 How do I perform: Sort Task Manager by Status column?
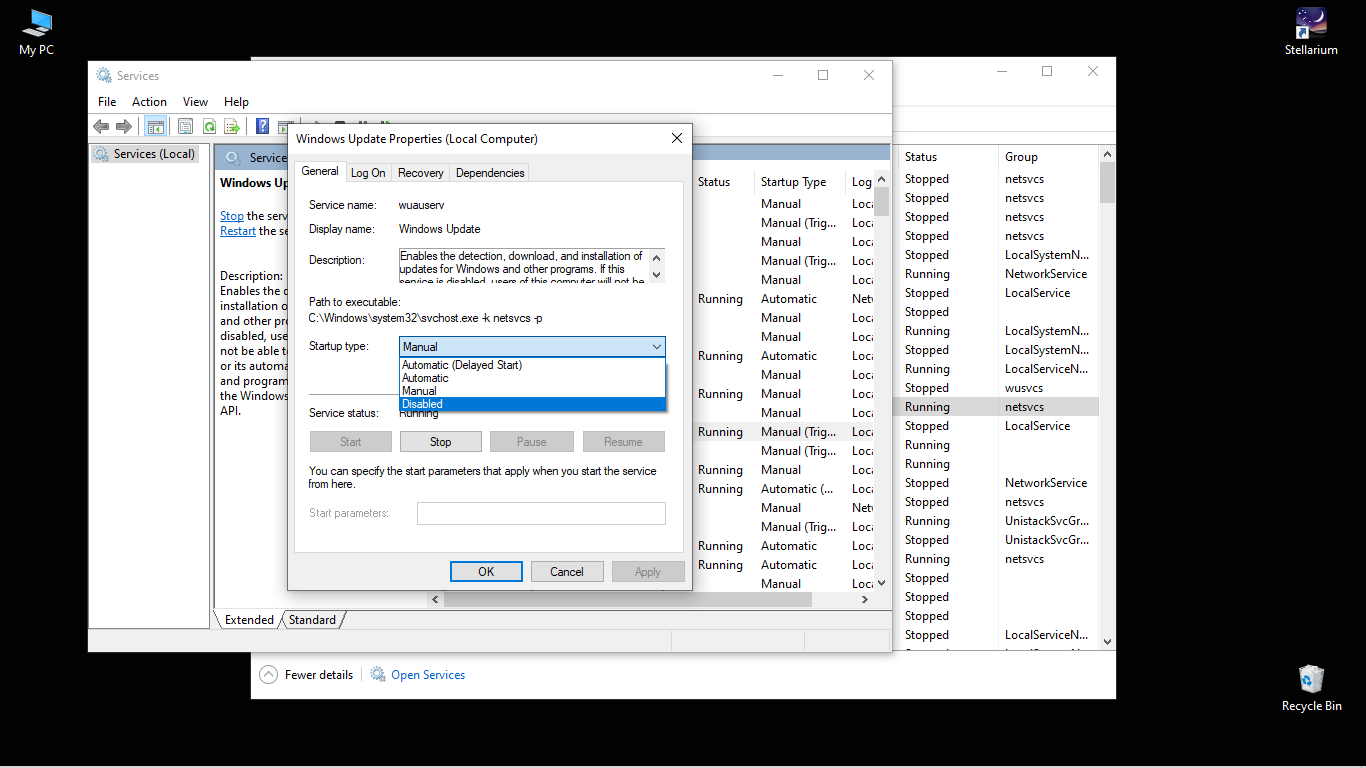(947, 157)
